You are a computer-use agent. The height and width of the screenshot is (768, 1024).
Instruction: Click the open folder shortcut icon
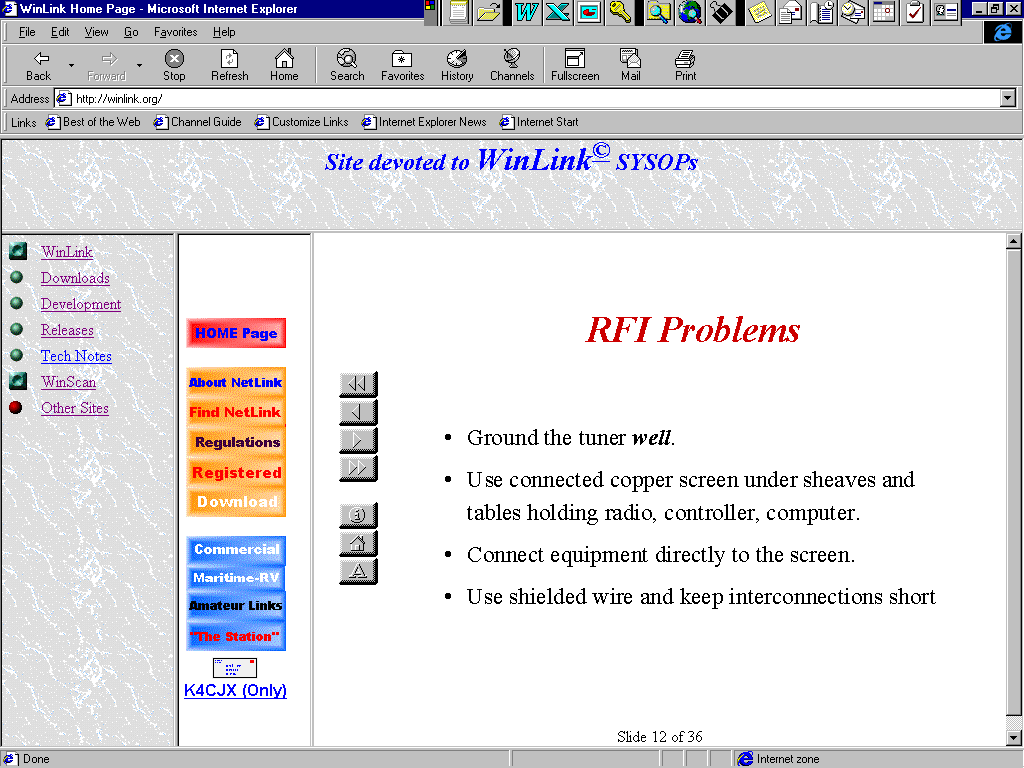tap(488, 12)
